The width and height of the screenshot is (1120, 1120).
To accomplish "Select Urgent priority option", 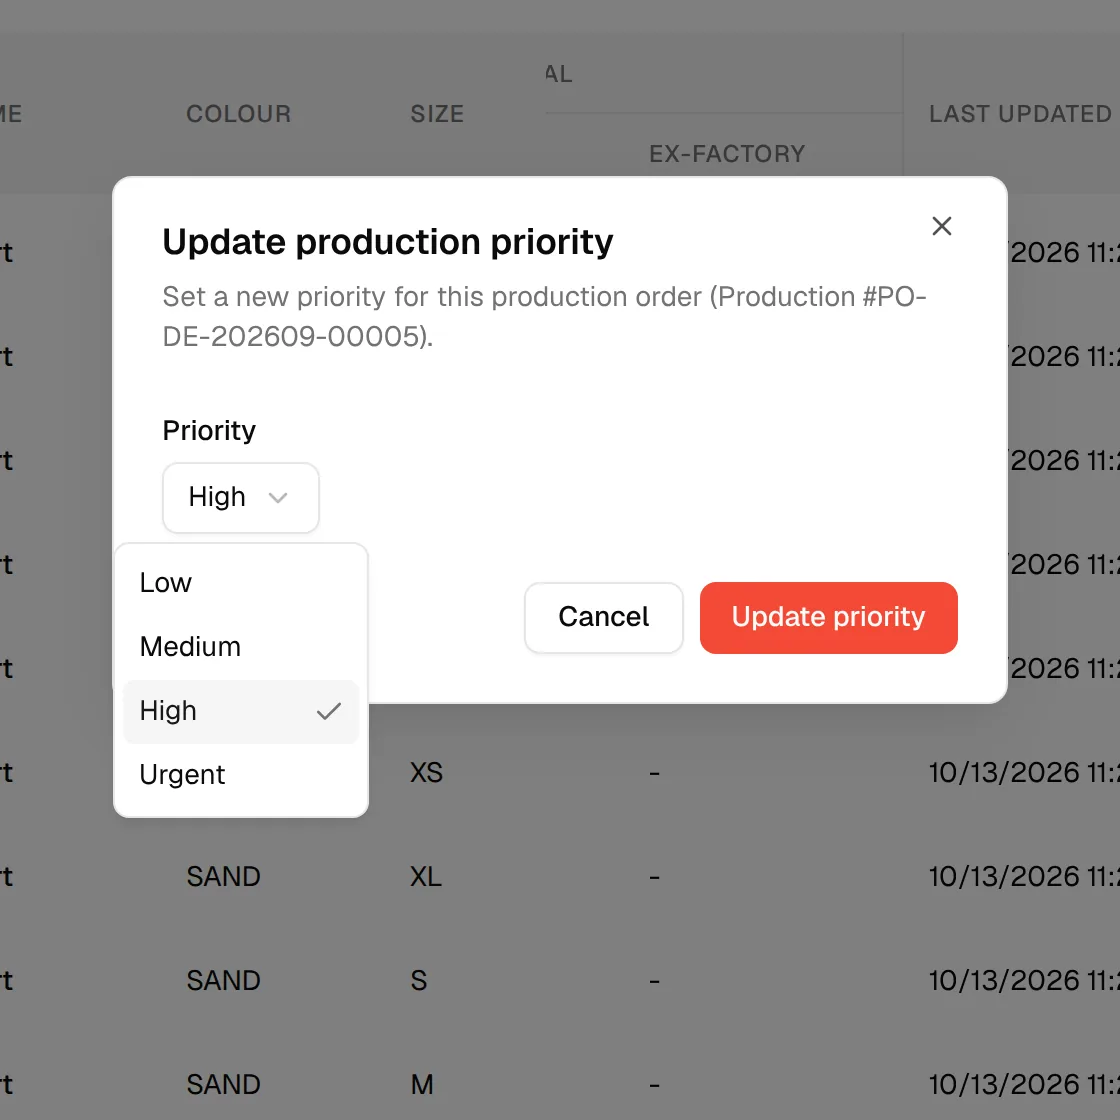I will pos(241,775).
